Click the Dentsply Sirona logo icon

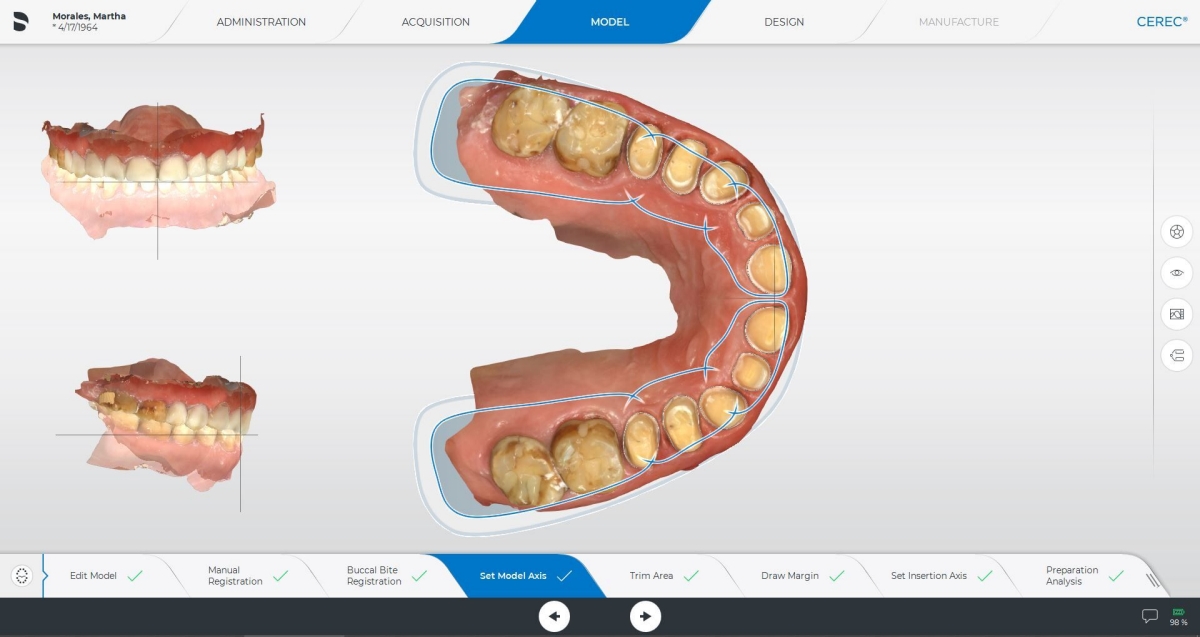coord(21,21)
